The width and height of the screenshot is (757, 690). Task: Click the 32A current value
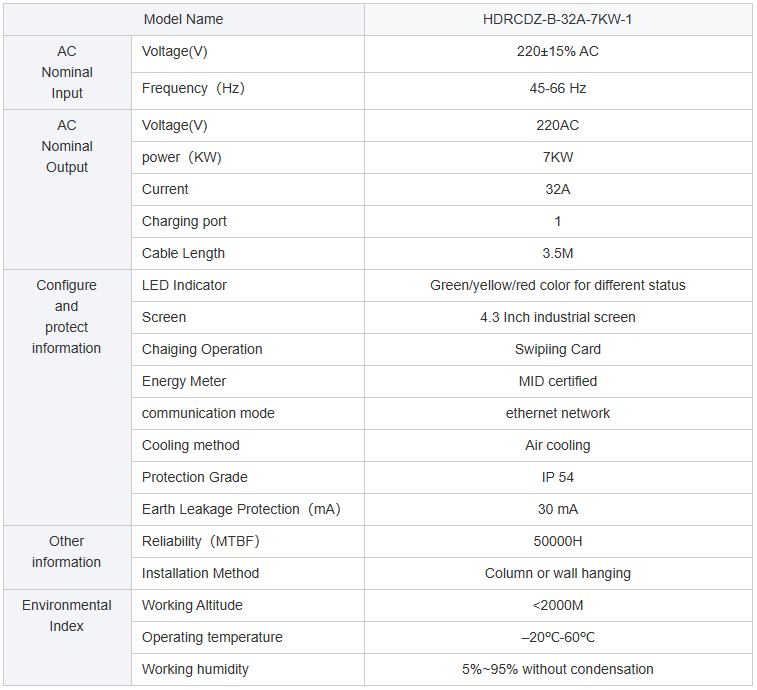(x=557, y=189)
